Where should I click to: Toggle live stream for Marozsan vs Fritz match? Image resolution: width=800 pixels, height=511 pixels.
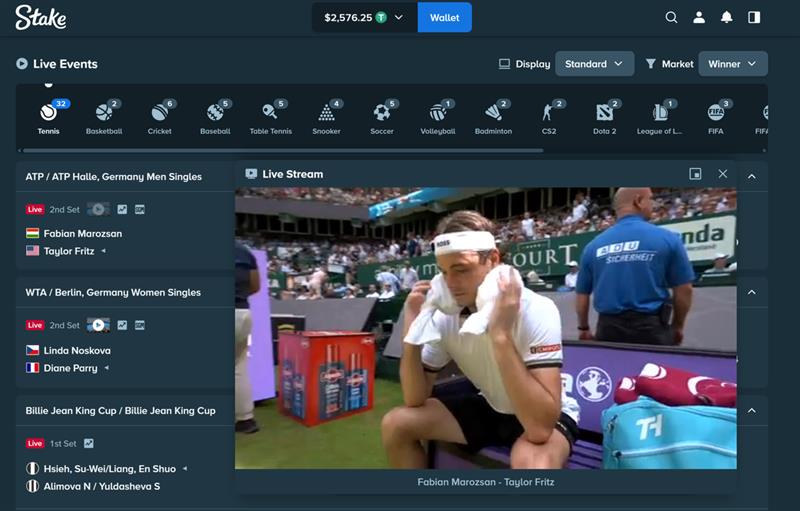point(98,209)
